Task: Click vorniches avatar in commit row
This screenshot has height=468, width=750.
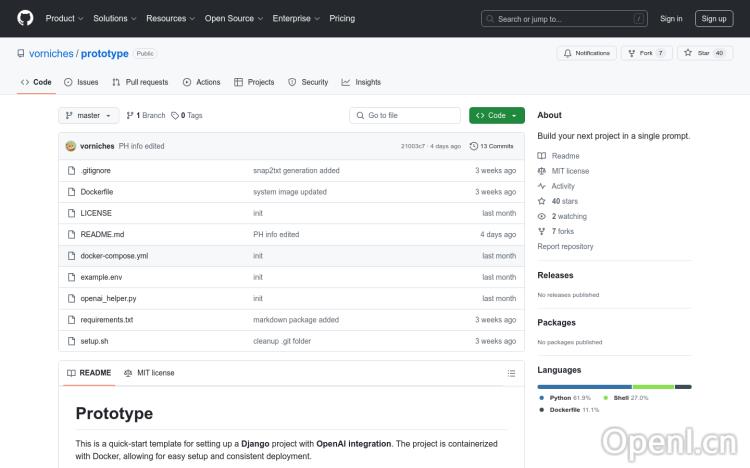Action: [71, 146]
